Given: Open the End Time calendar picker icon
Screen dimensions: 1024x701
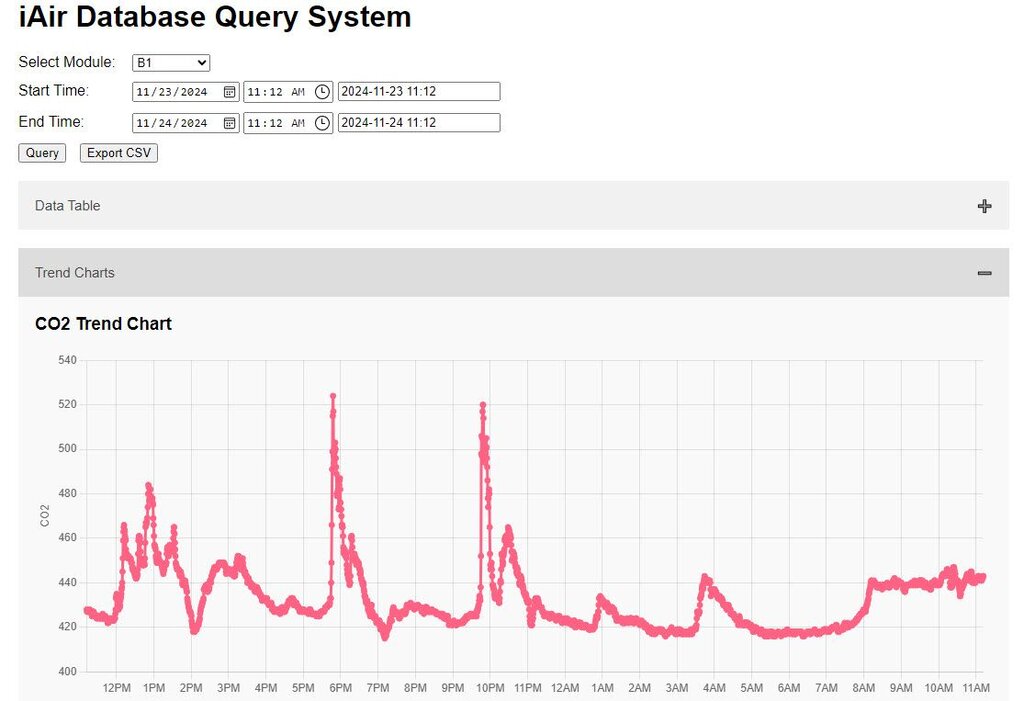Looking at the screenshot, I should [229, 123].
